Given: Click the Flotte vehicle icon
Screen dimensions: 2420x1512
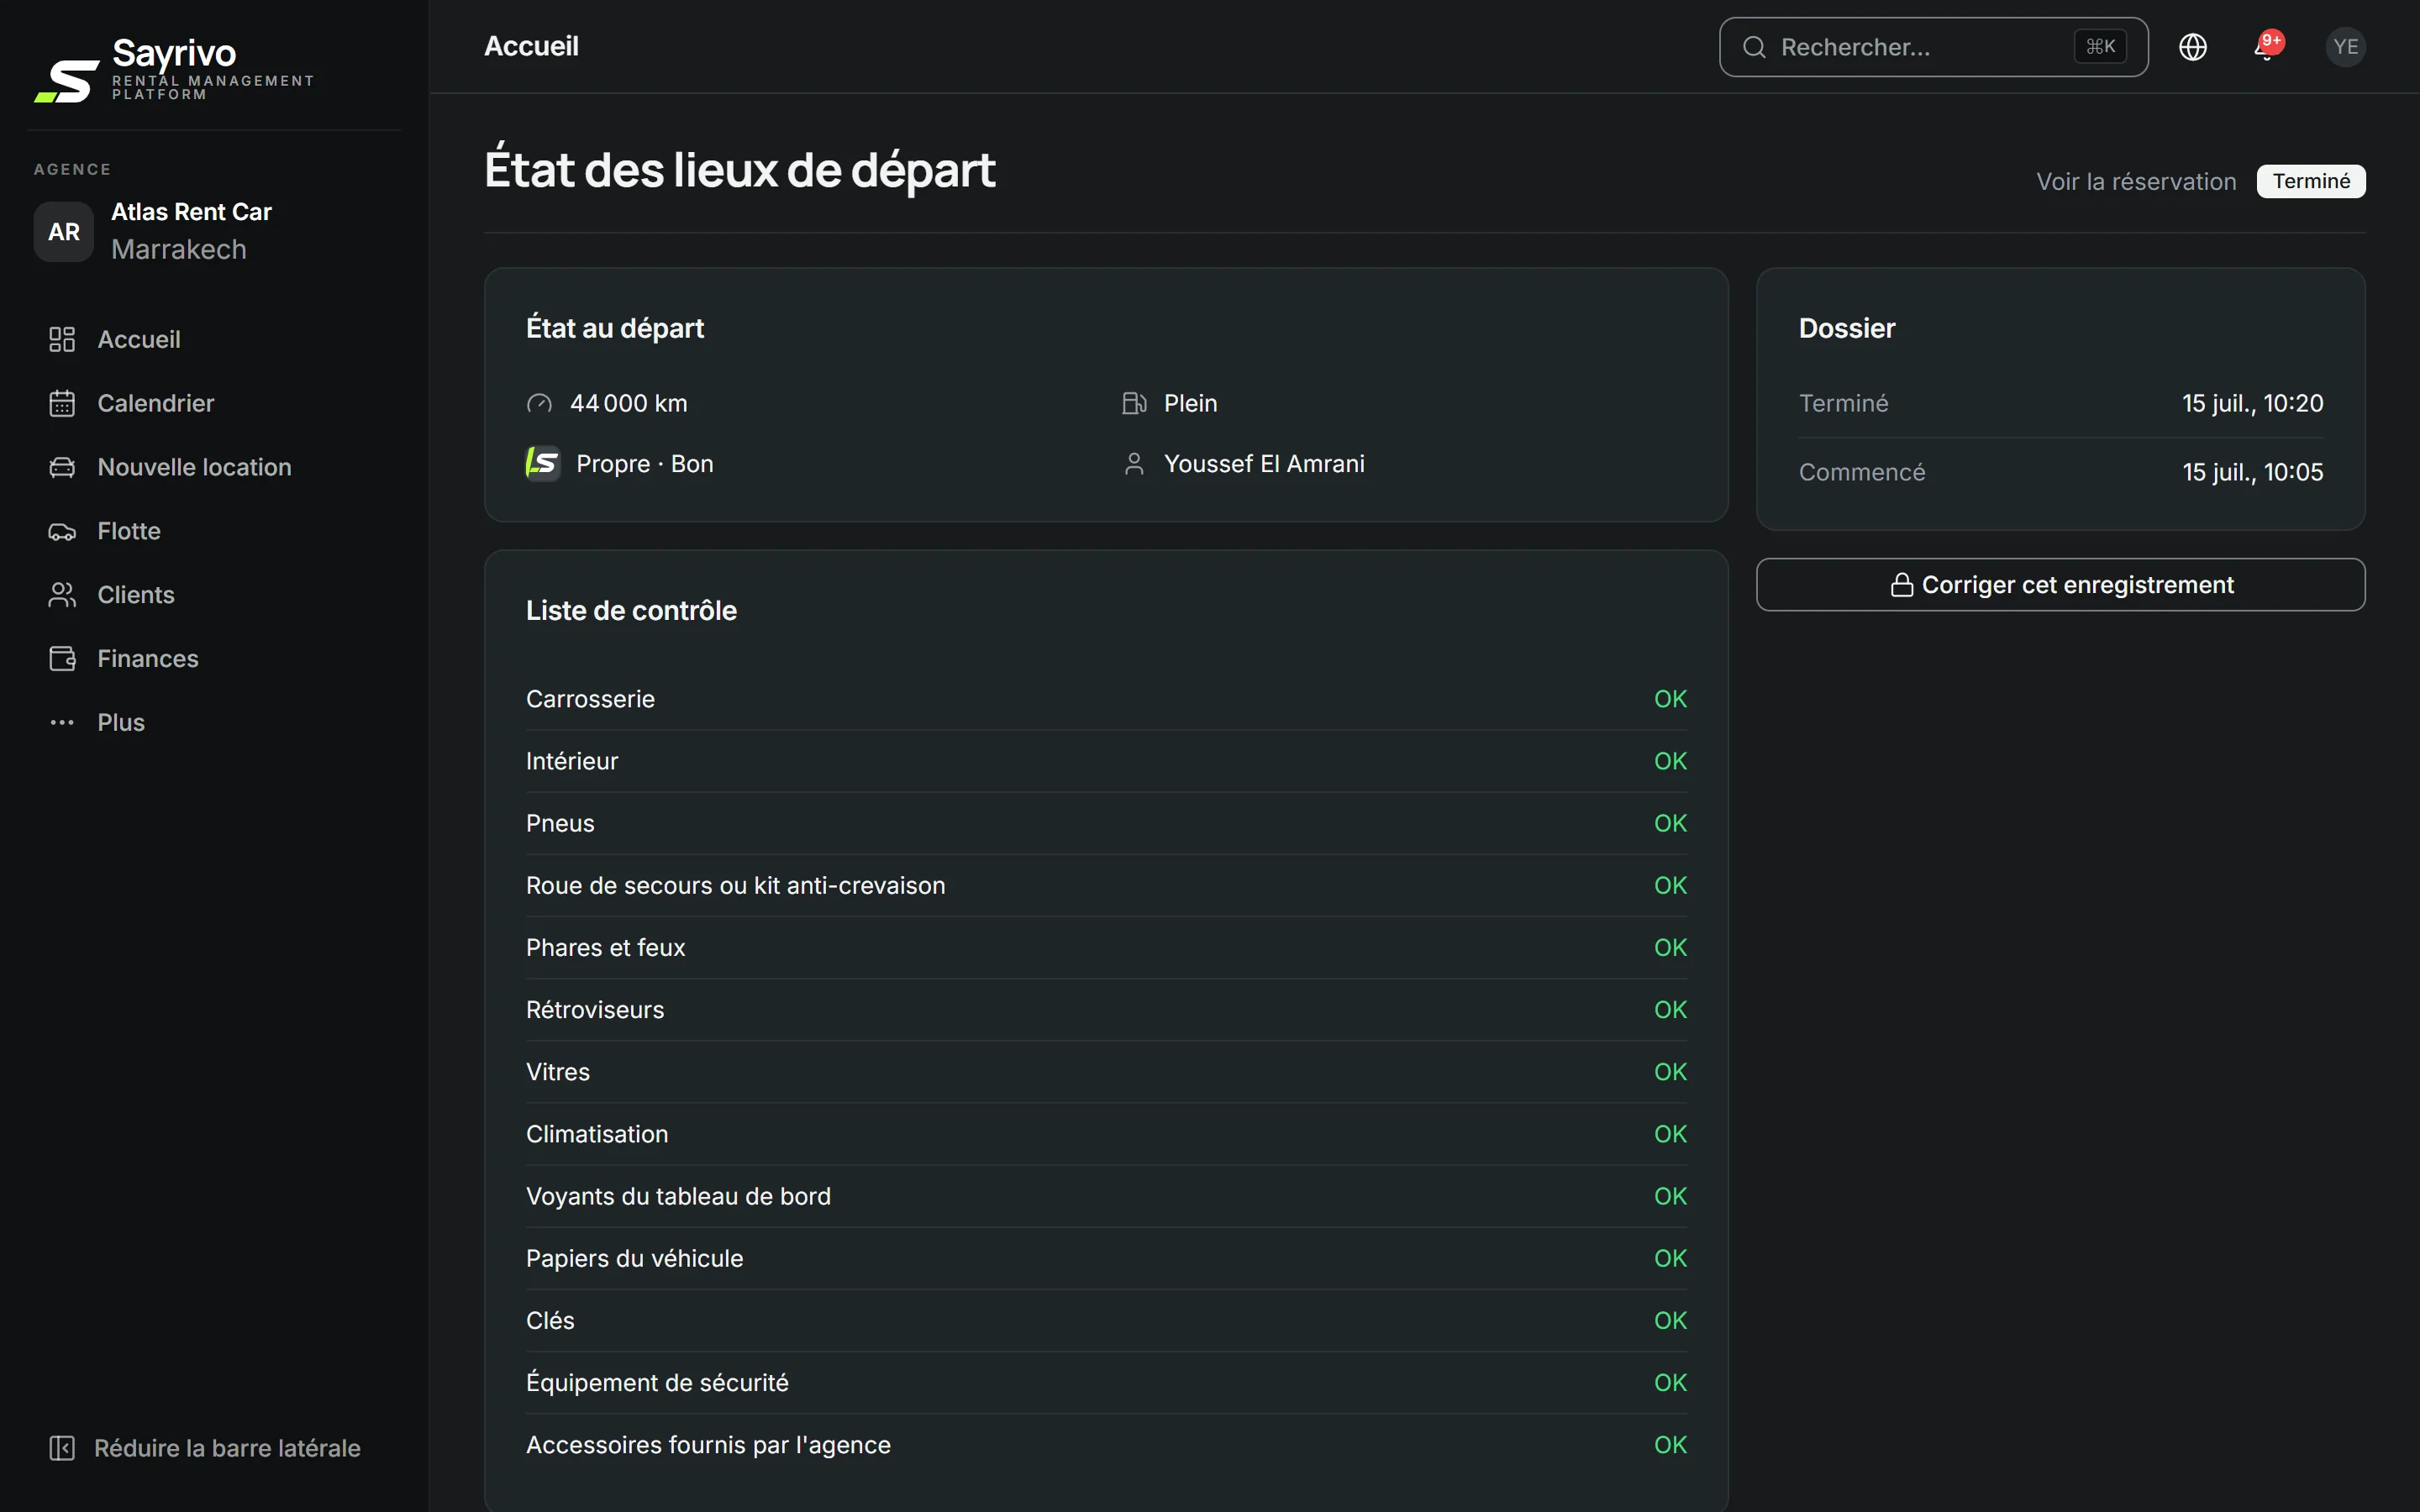Looking at the screenshot, I should tap(62, 531).
